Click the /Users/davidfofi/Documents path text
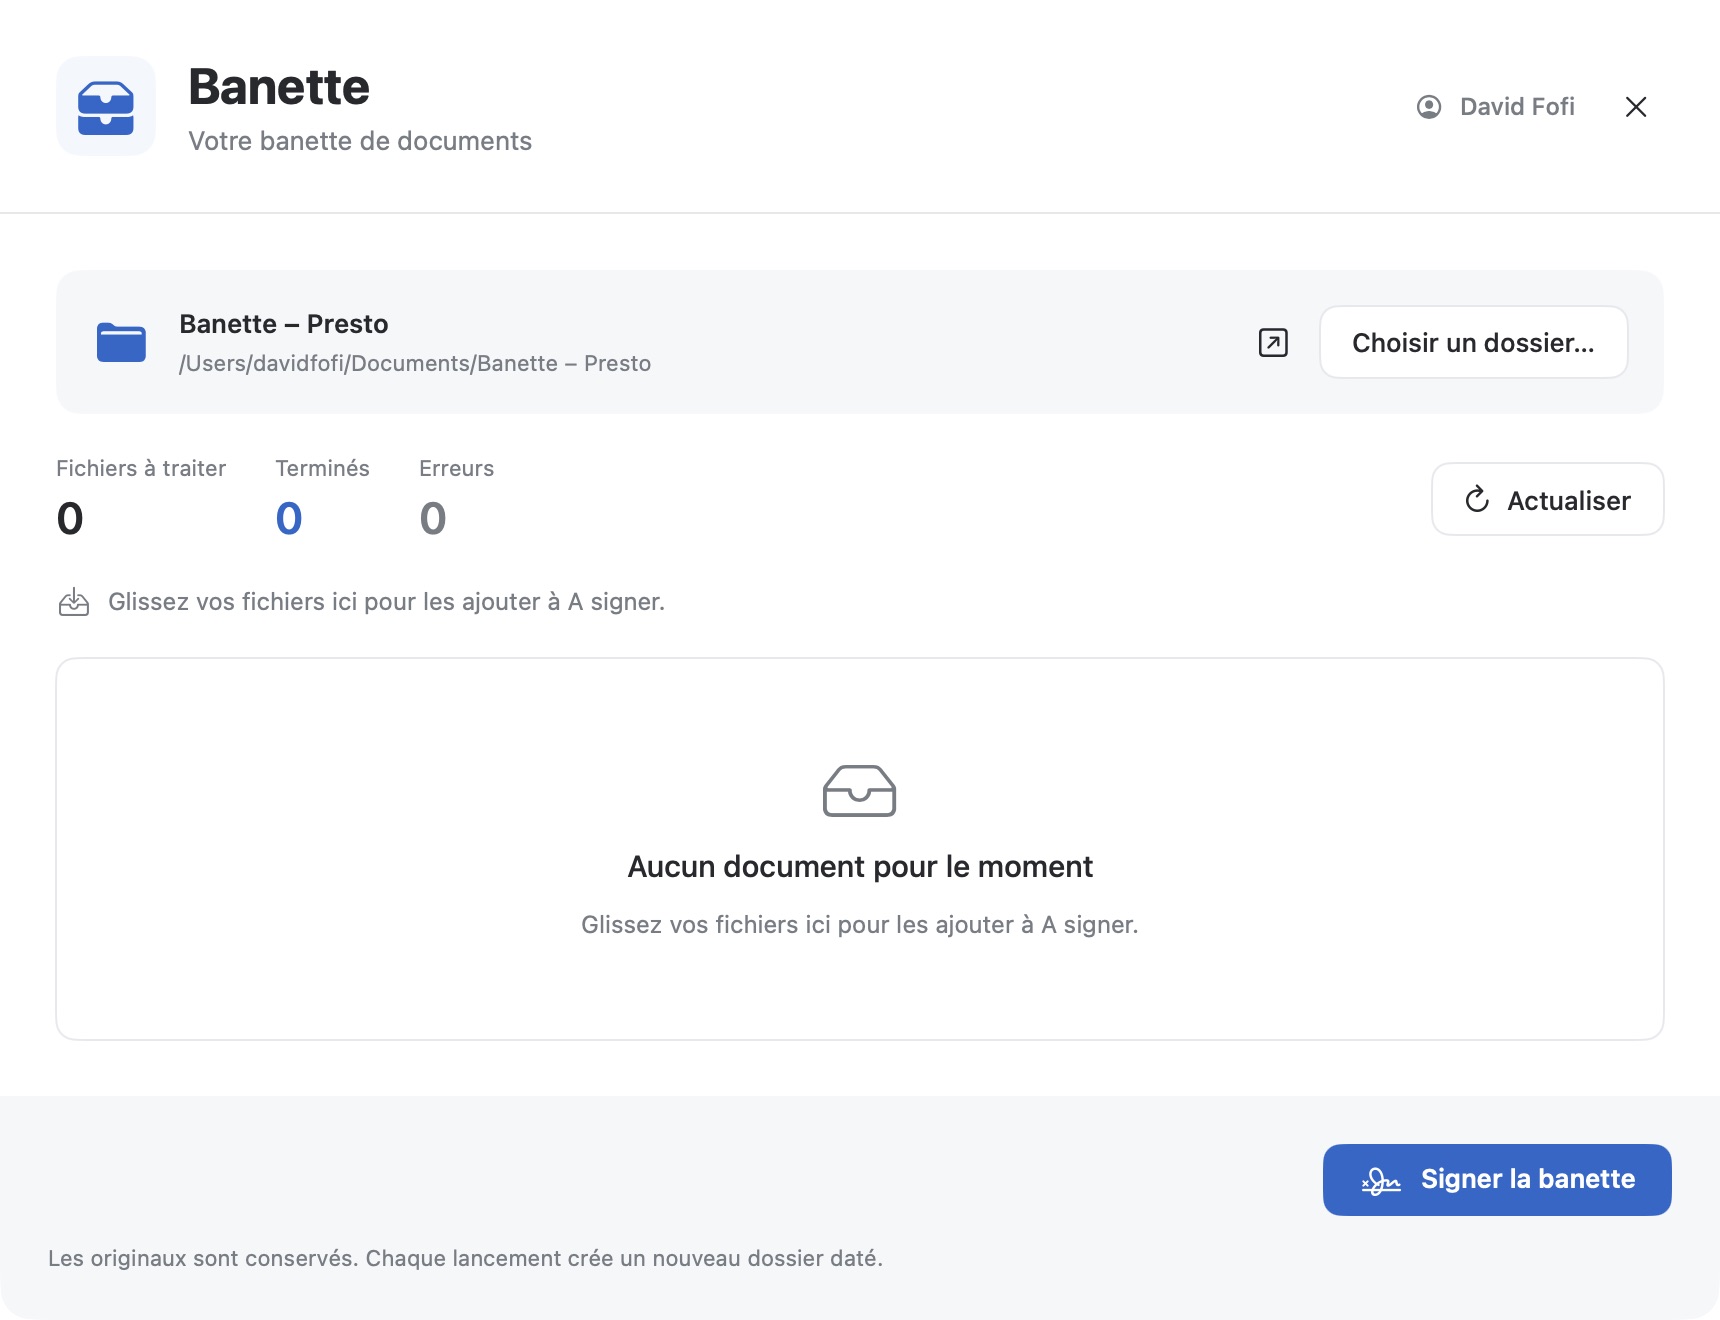1720x1320 pixels. pos(415,363)
